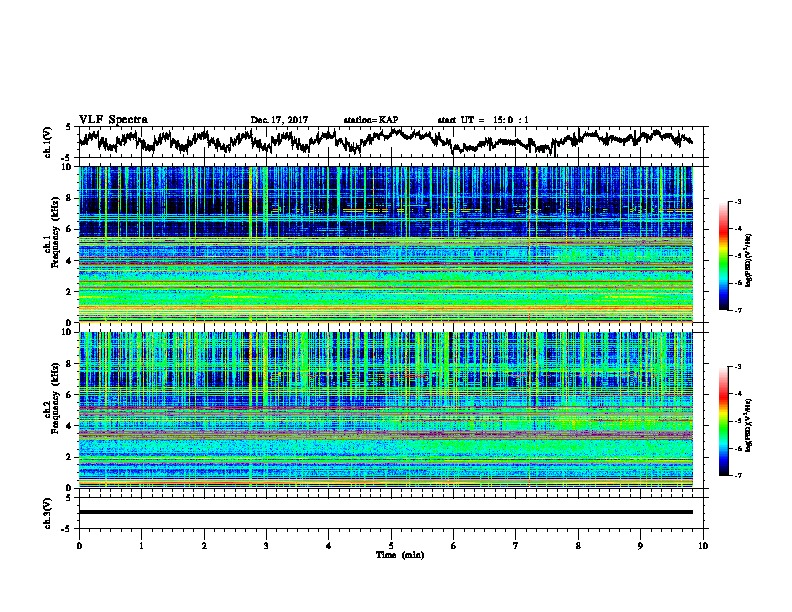Select the ch.1 frequency axis "2" tick label
The width and height of the screenshot is (792, 612).
coord(70,292)
